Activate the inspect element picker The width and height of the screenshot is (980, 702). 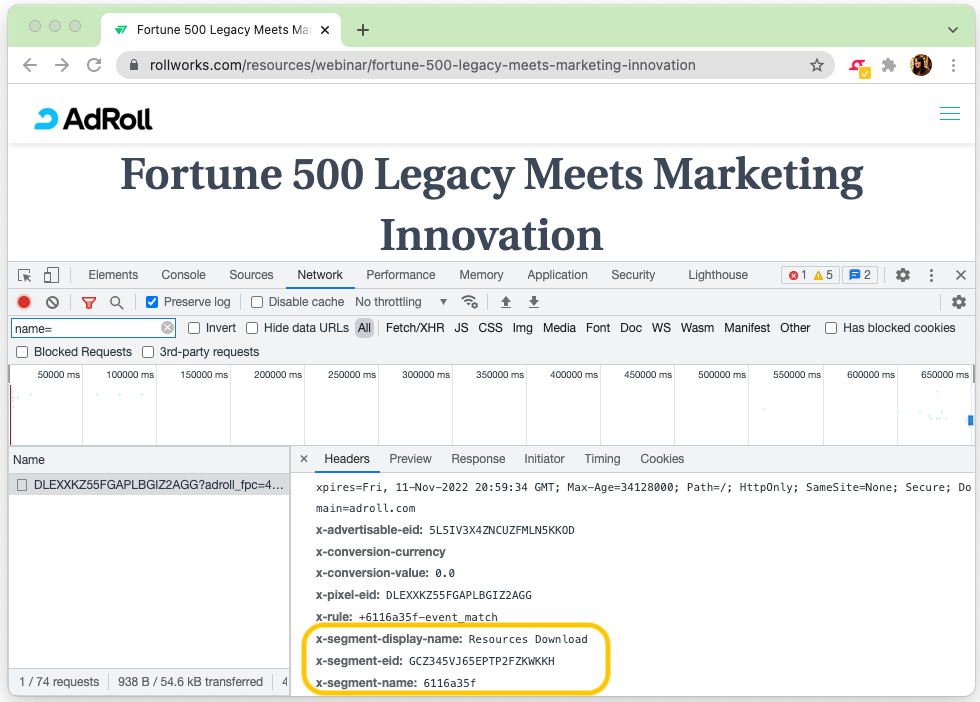coord(25,275)
